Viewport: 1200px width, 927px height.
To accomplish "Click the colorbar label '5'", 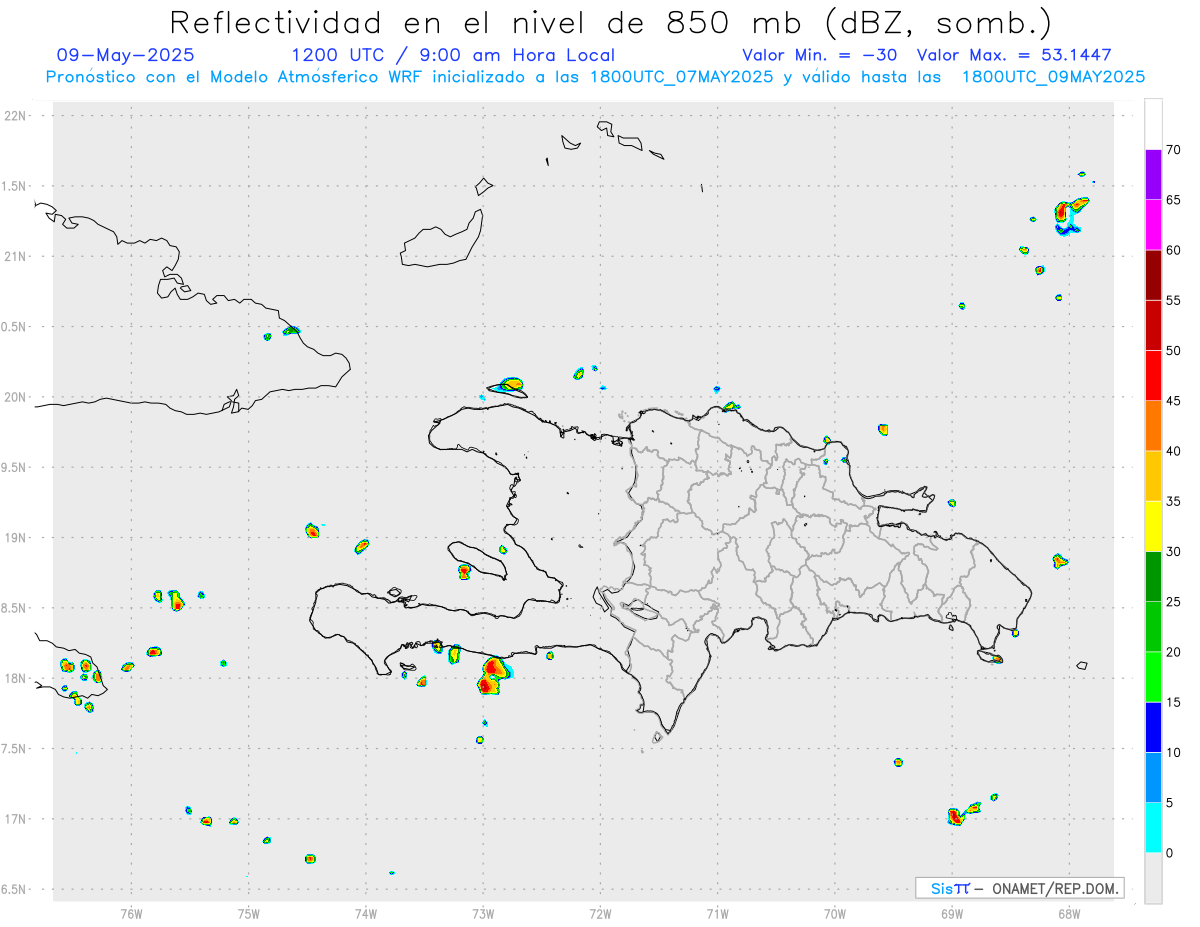I will [1169, 802].
